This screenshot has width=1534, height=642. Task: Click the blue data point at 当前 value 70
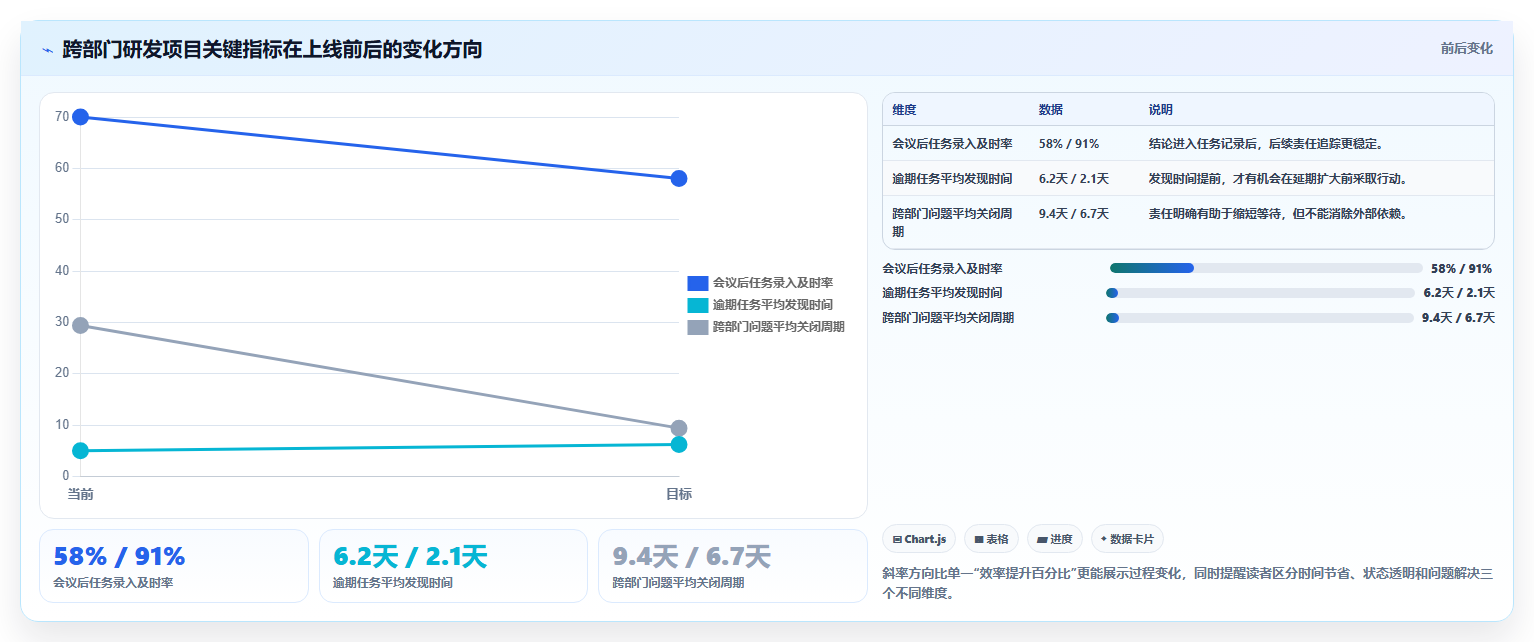[x=81, y=117]
